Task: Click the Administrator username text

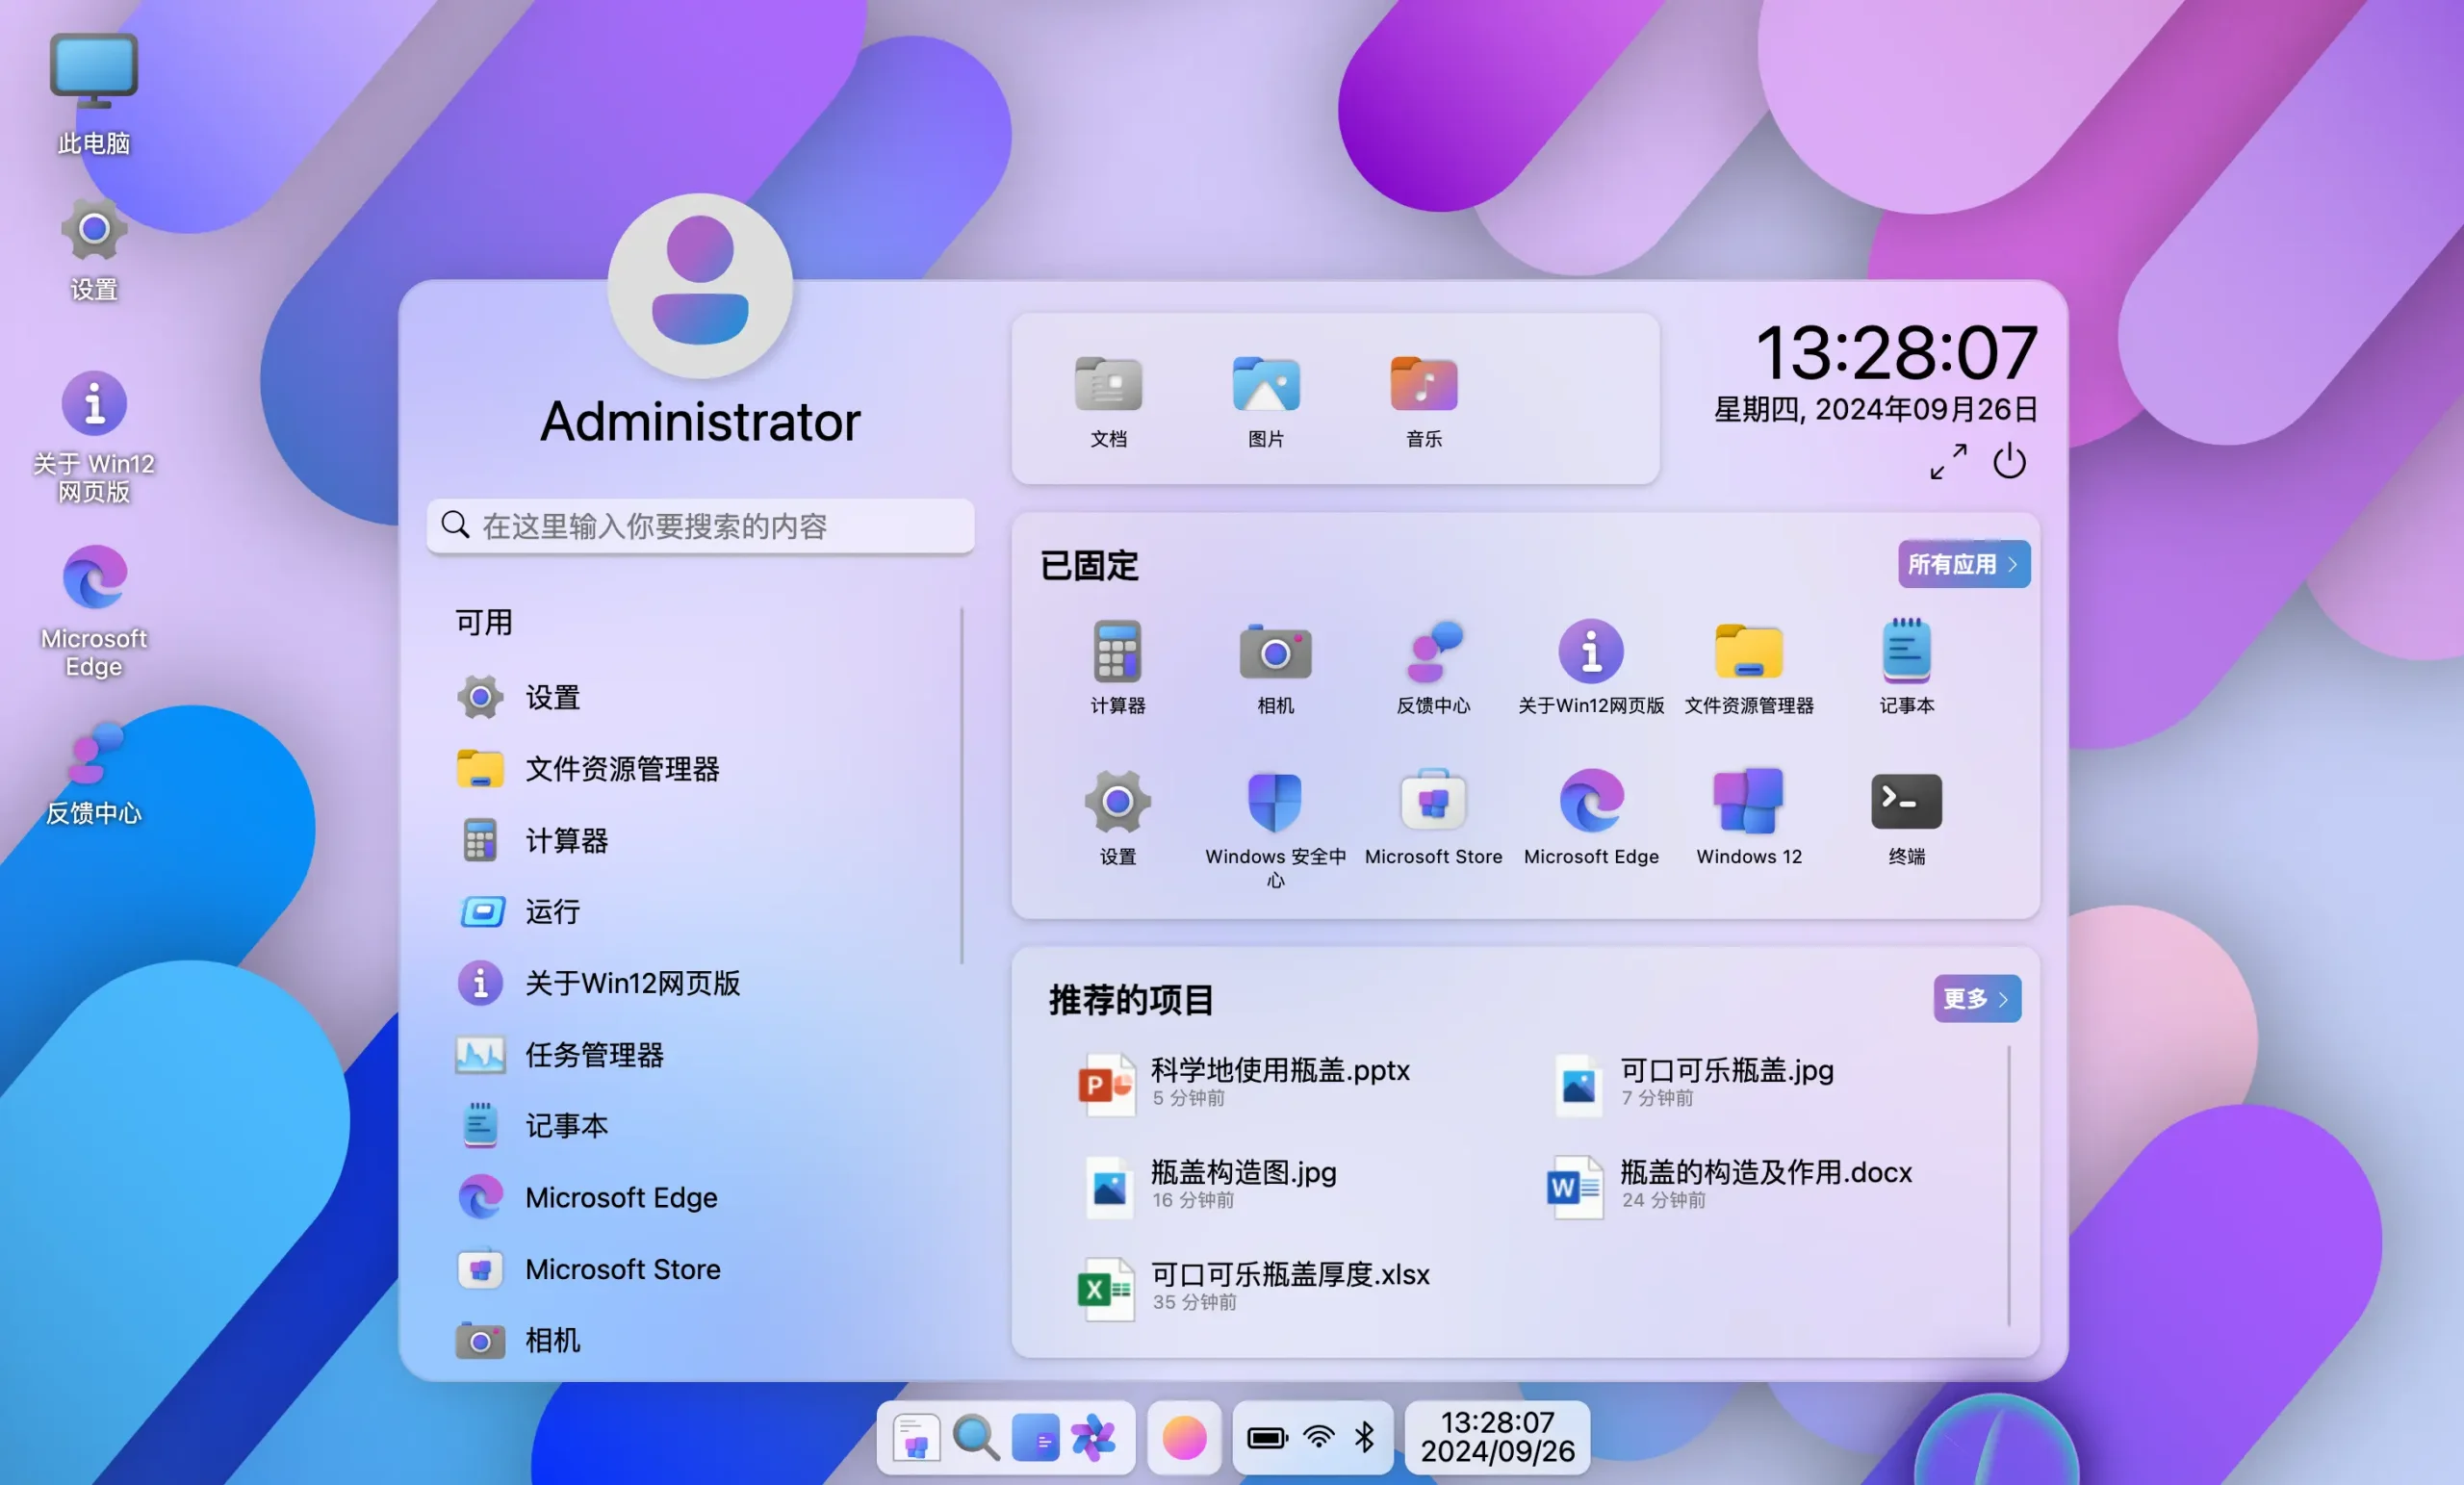Action: 700,421
